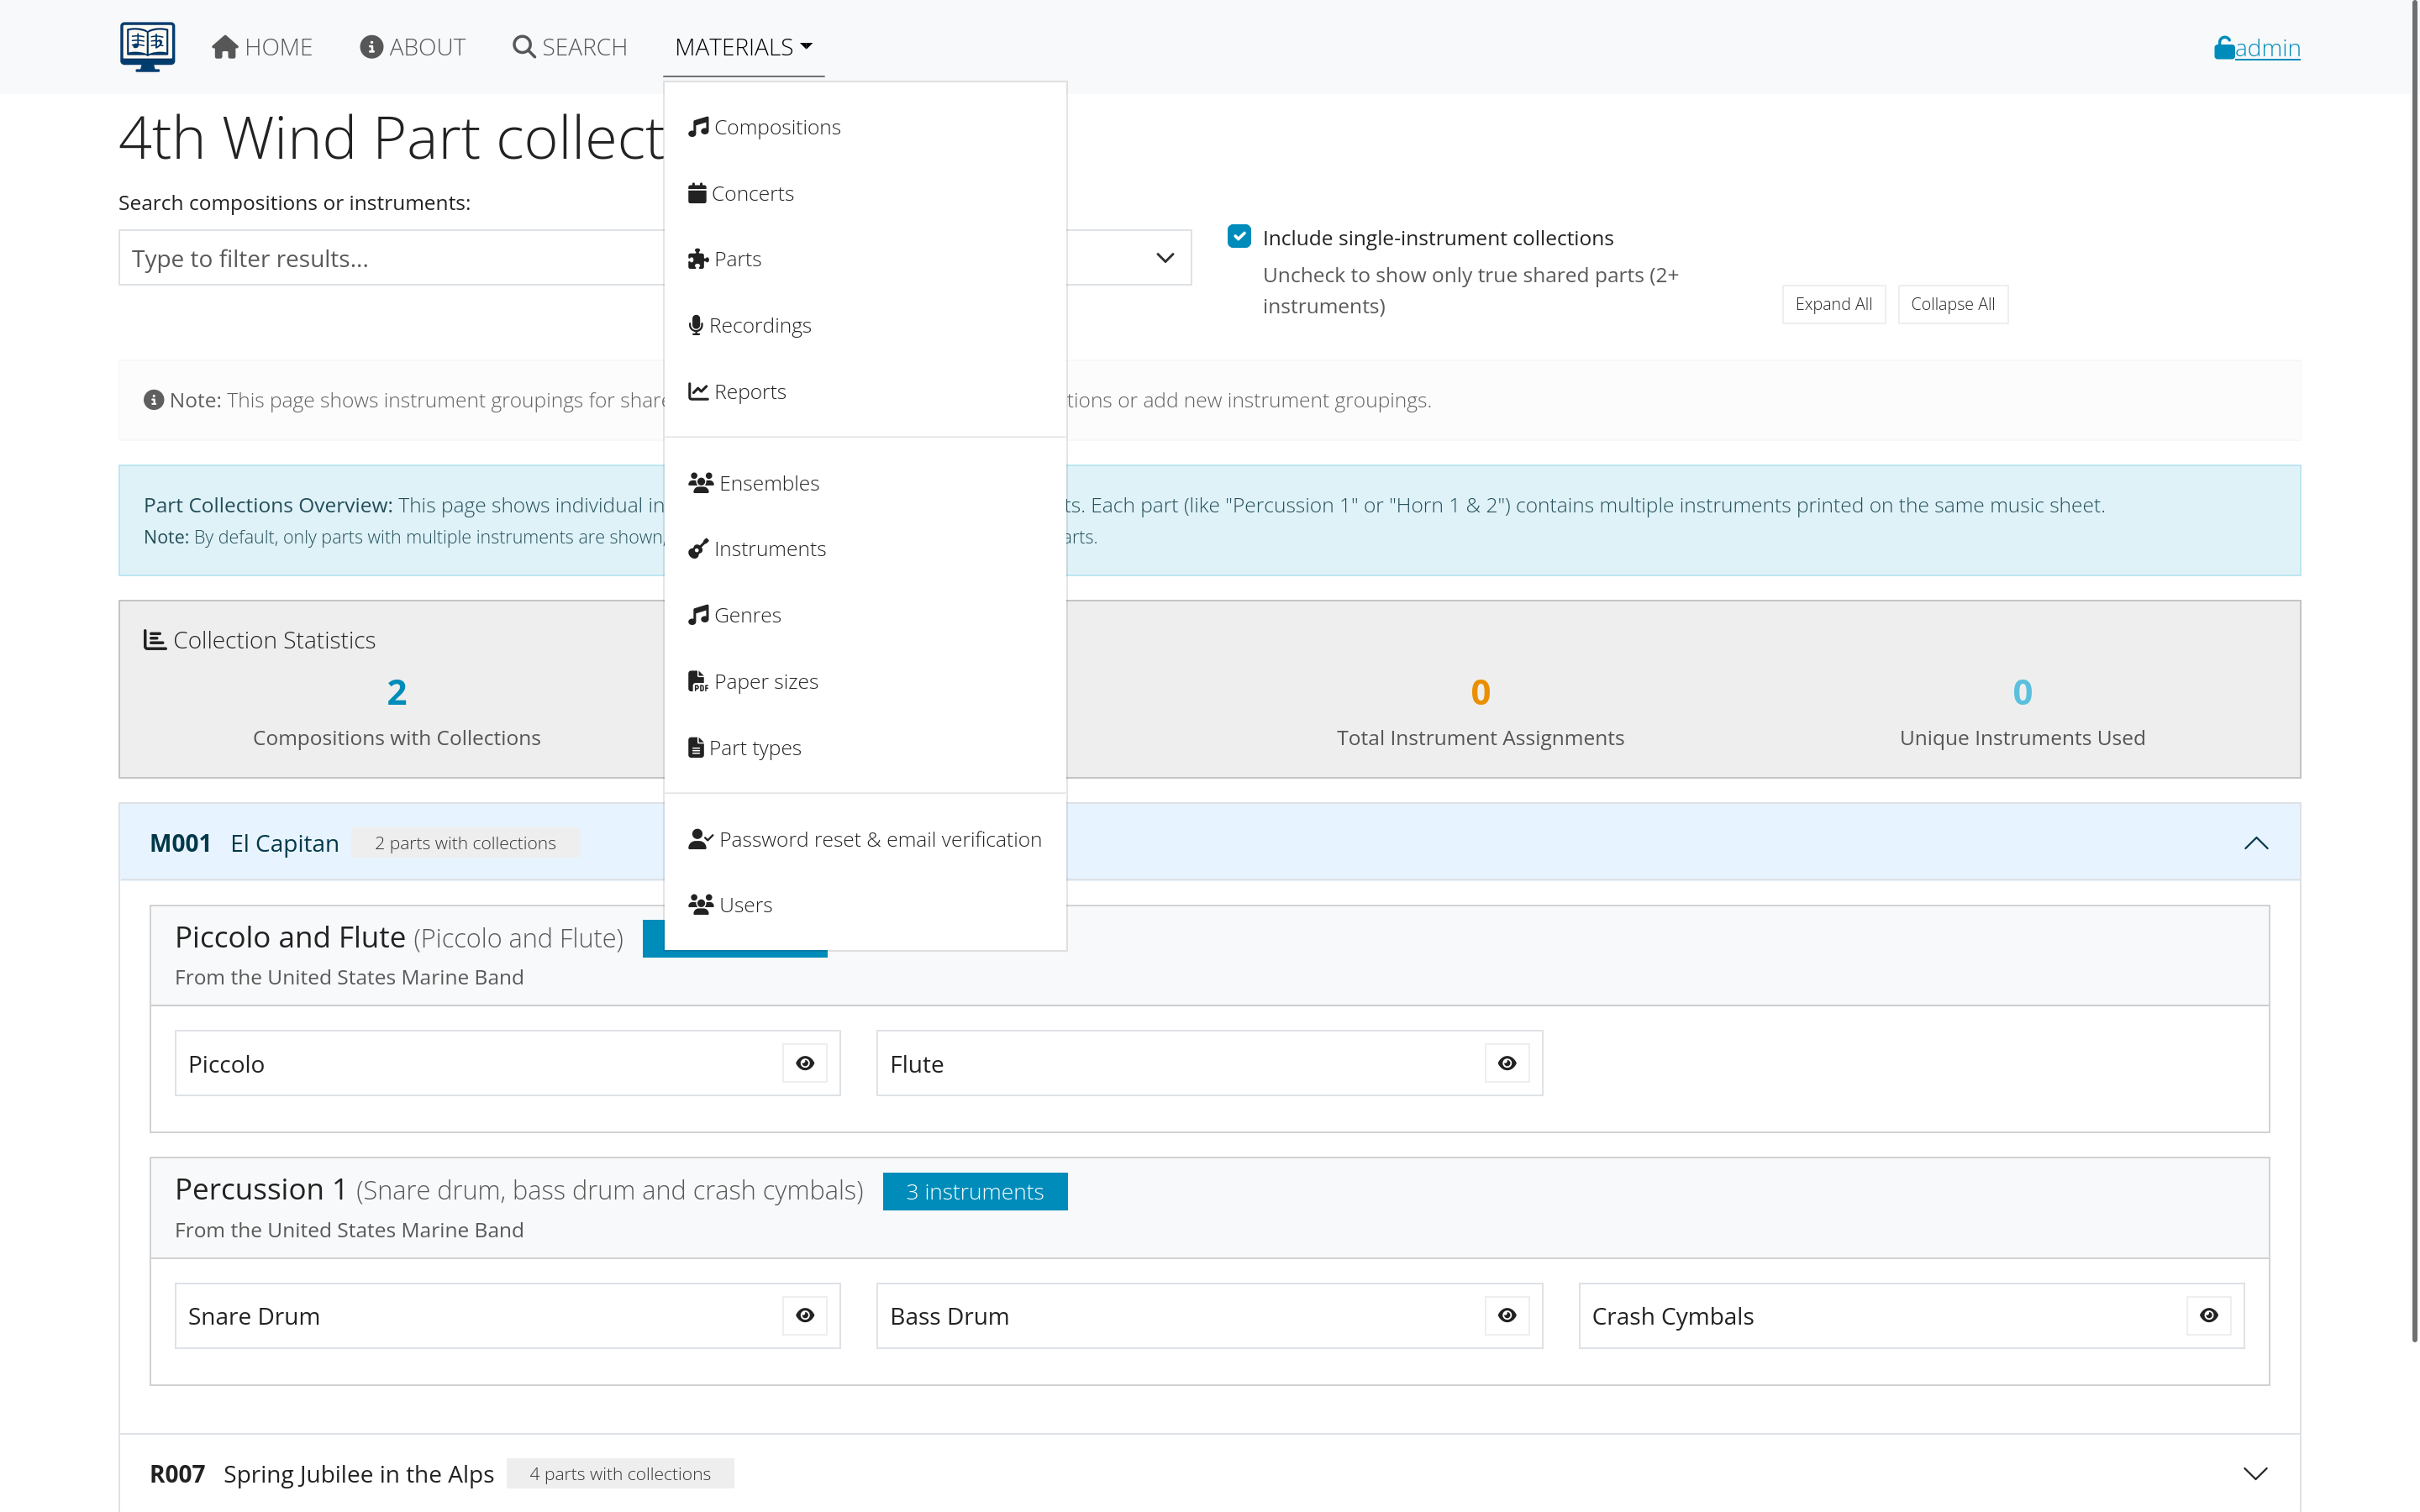Toggle visibility of the Flute instrument
Viewport: 2420px width, 1512px height.
tap(1506, 1063)
